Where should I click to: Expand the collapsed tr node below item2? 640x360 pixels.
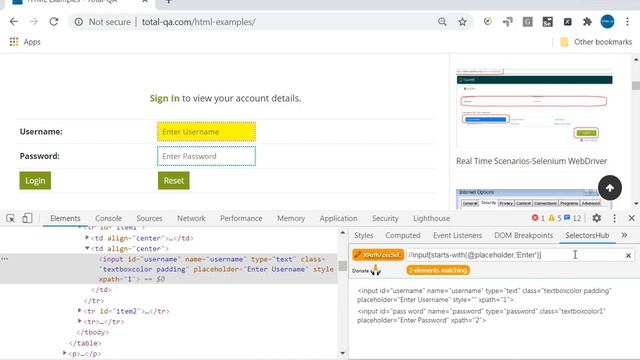[x=80, y=321]
